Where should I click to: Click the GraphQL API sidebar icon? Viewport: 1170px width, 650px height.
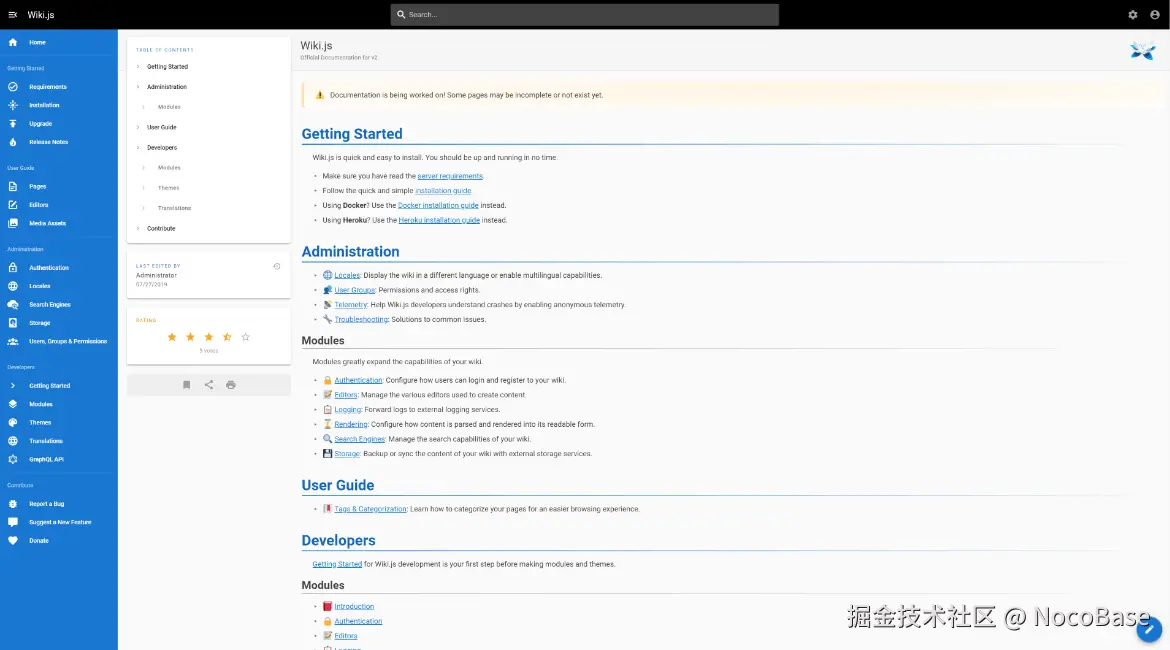point(14,460)
